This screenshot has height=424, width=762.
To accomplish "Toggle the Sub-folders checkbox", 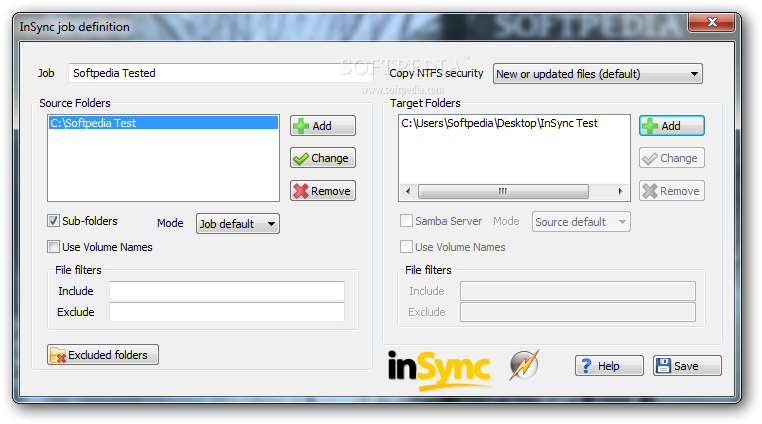I will [x=53, y=221].
